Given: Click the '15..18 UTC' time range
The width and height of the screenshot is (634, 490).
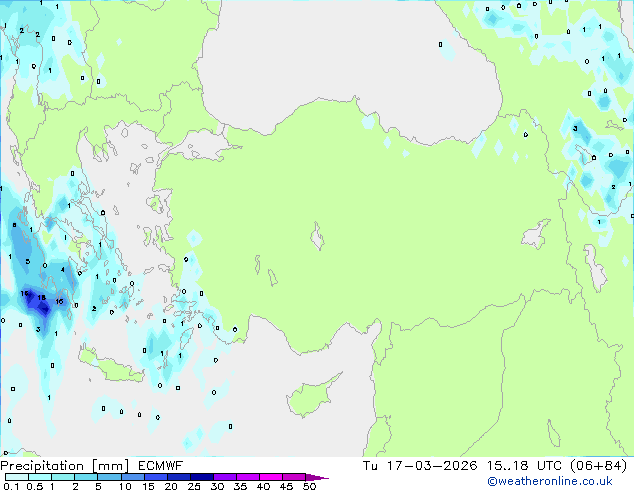Looking at the screenshot, I should click(x=524, y=466).
